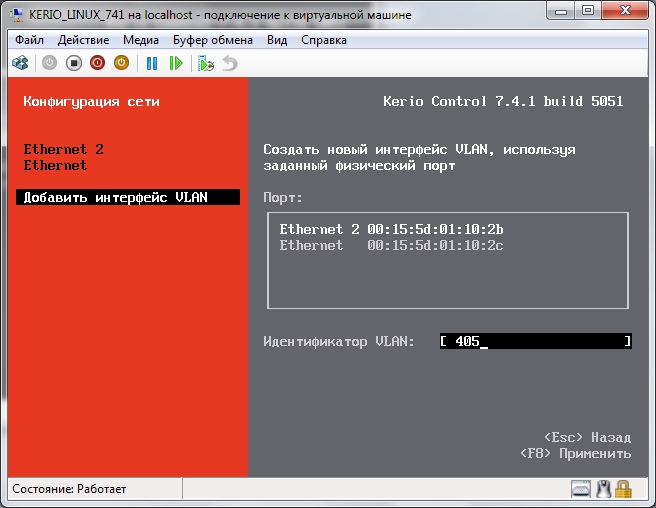The image size is (656, 508).
Task: Turn off the virtual machine via the stop icon
Action: click(x=74, y=63)
